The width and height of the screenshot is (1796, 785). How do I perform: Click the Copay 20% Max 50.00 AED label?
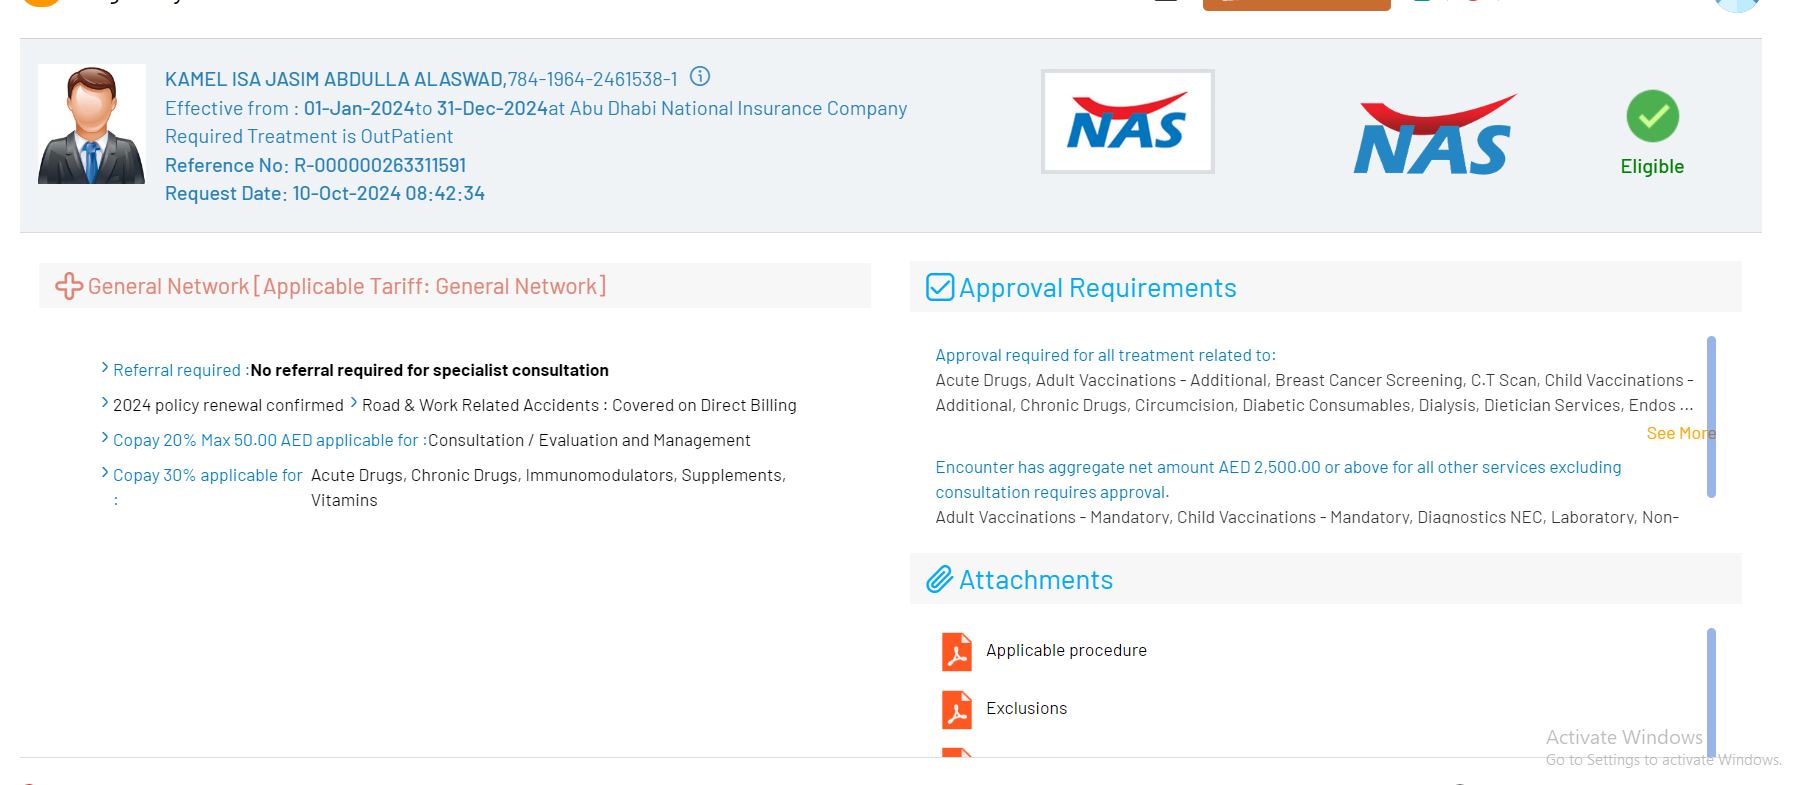pos(268,440)
